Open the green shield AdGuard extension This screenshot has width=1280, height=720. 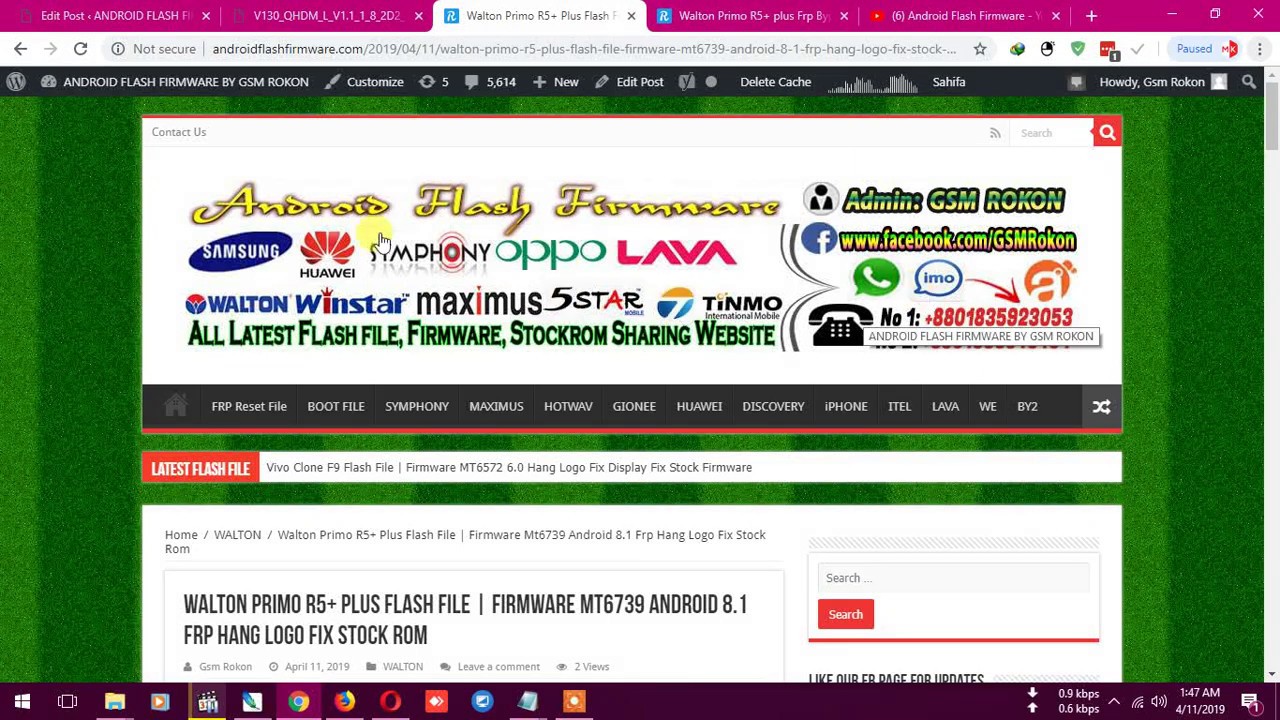1077,48
